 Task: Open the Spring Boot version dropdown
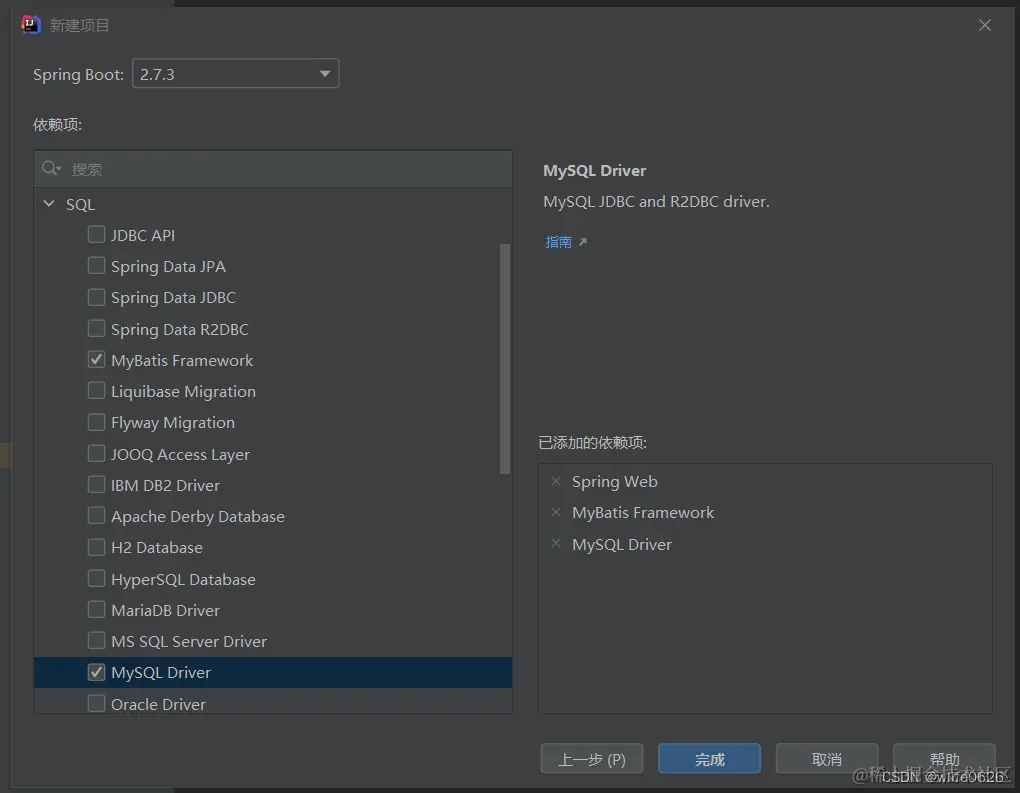235,74
